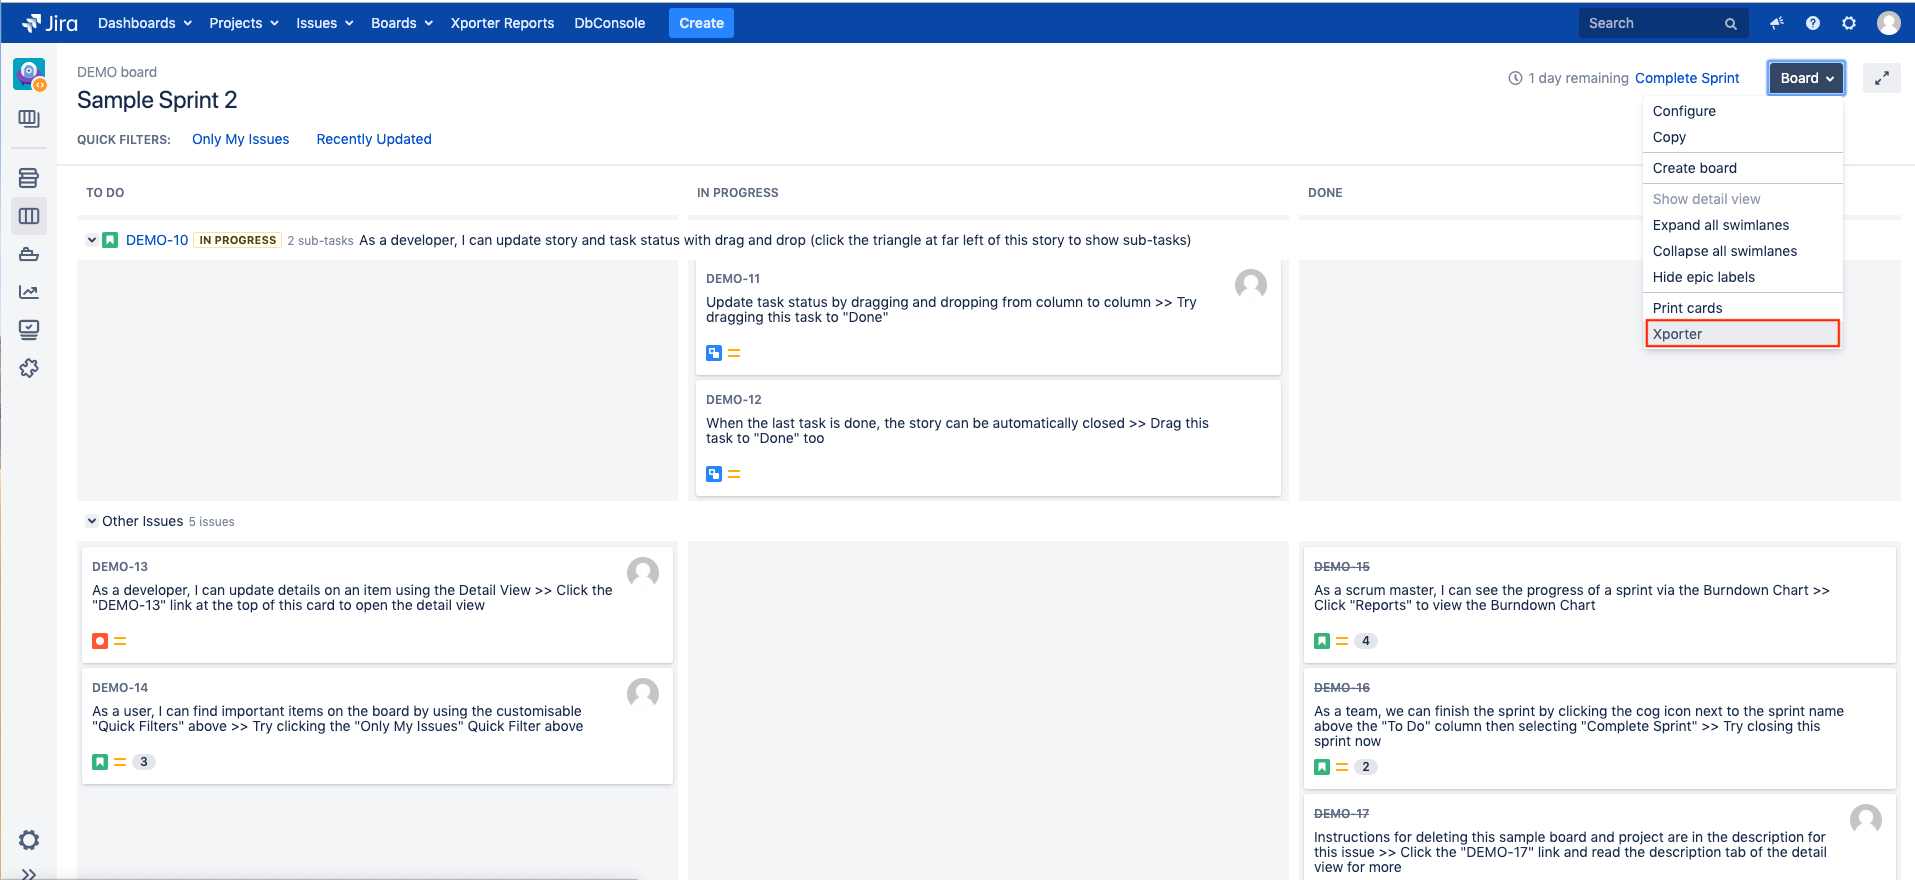Image resolution: width=1915 pixels, height=880 pixels.
Task: Toggle the Recently Updated quick filter
Action: tap(374, 139)
